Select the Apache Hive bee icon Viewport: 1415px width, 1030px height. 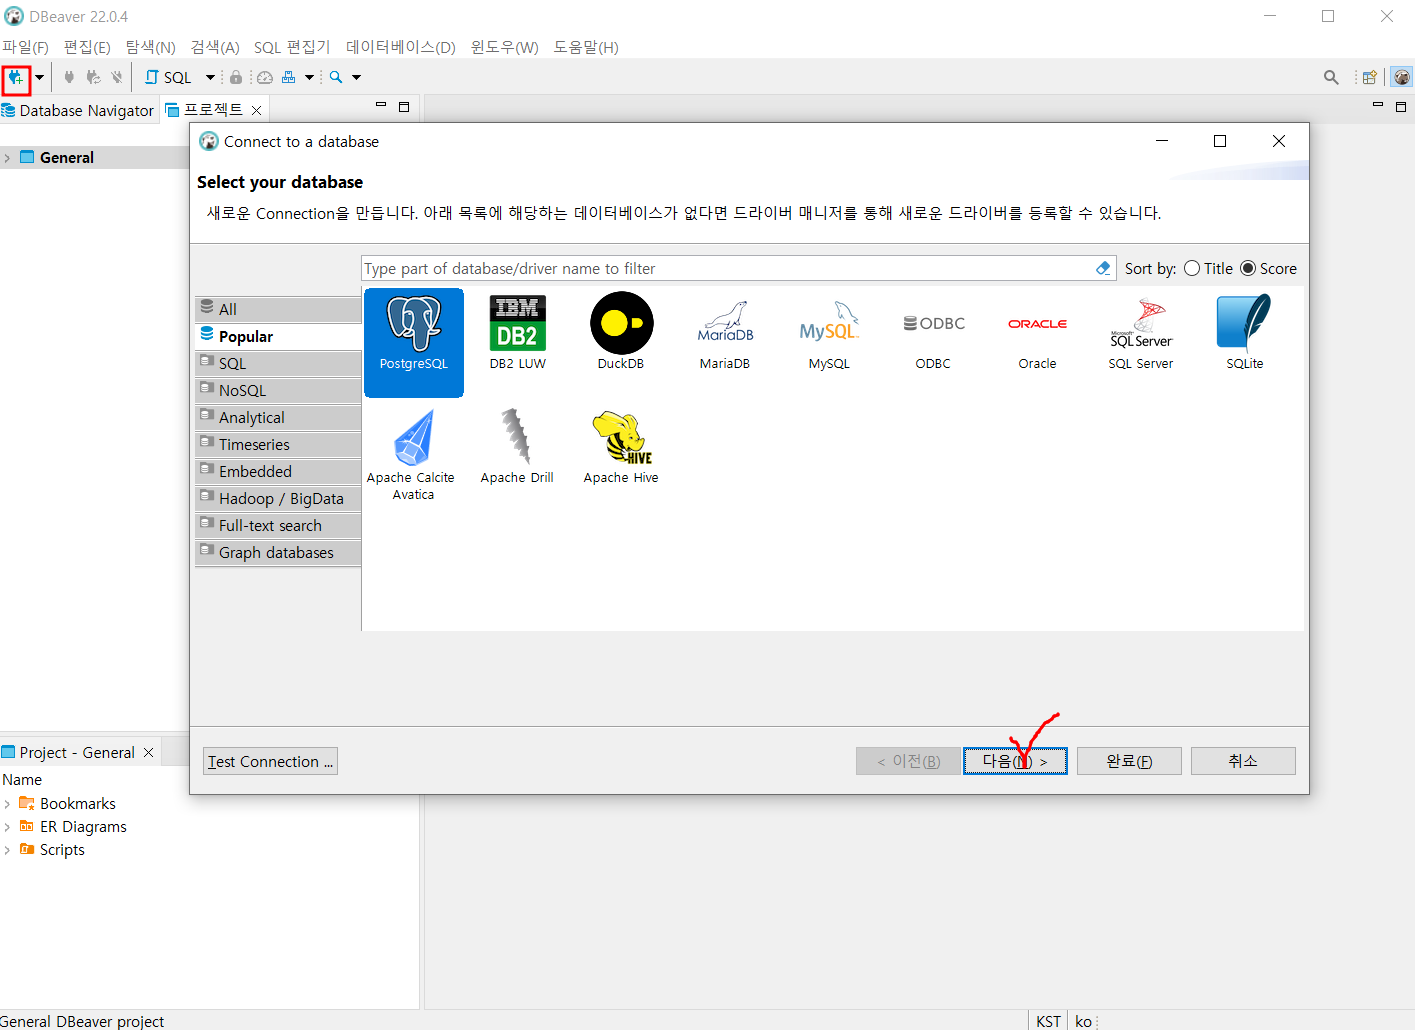[x=621, y=447]
